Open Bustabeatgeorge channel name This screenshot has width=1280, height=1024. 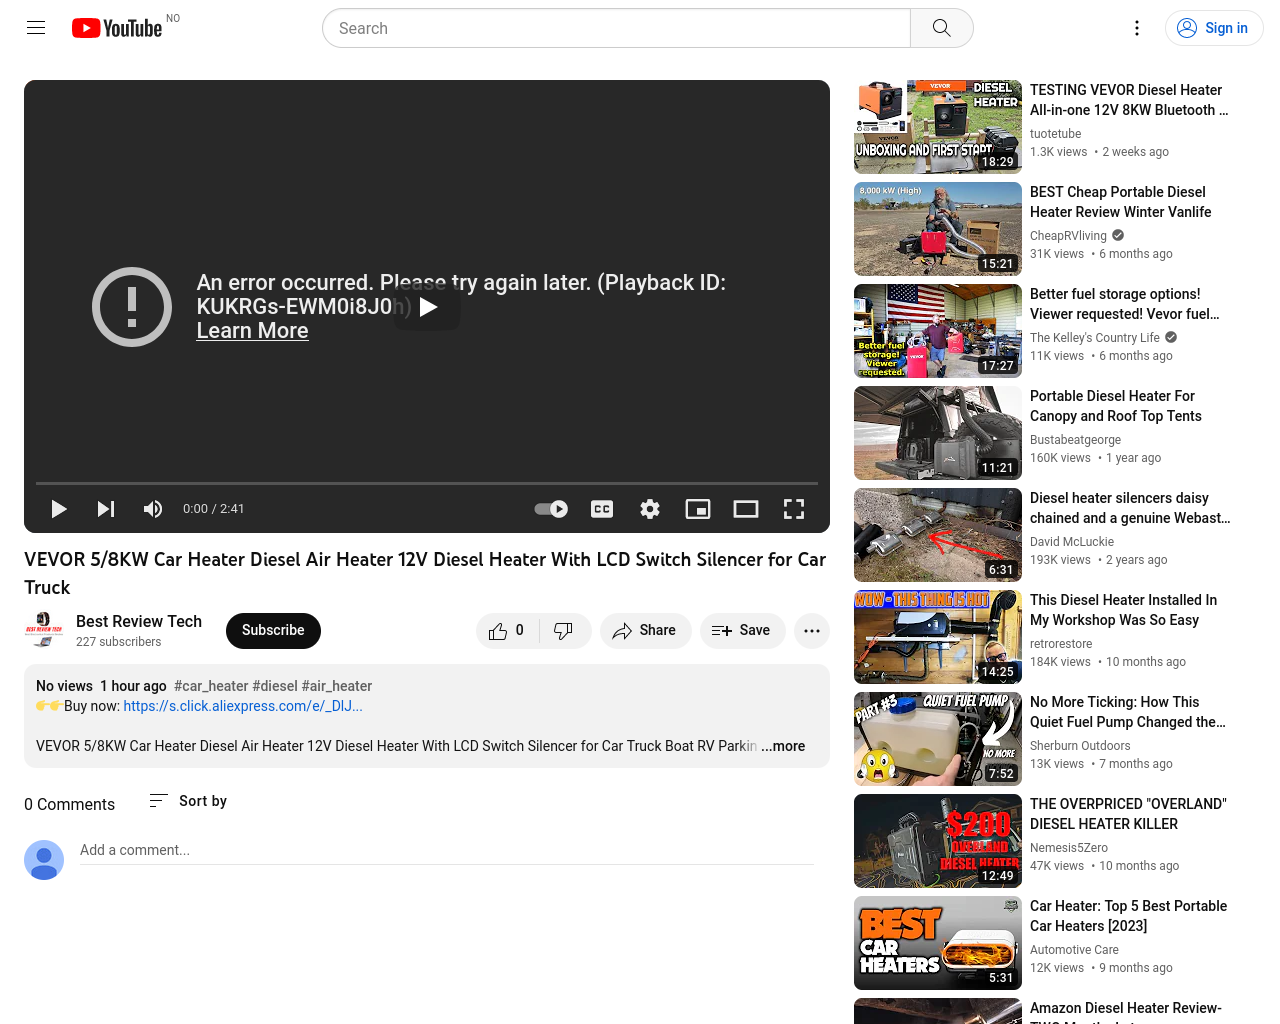coord(1076,440)
